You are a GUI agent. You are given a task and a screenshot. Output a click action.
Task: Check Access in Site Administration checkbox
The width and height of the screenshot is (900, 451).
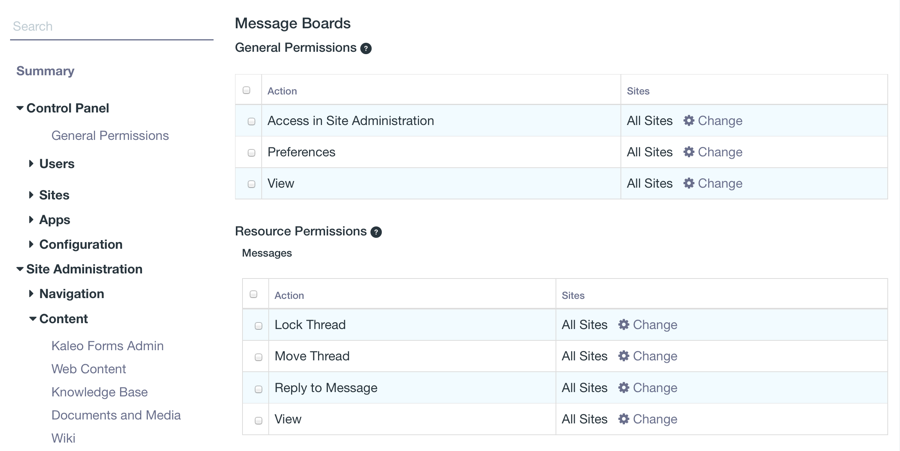251,122
